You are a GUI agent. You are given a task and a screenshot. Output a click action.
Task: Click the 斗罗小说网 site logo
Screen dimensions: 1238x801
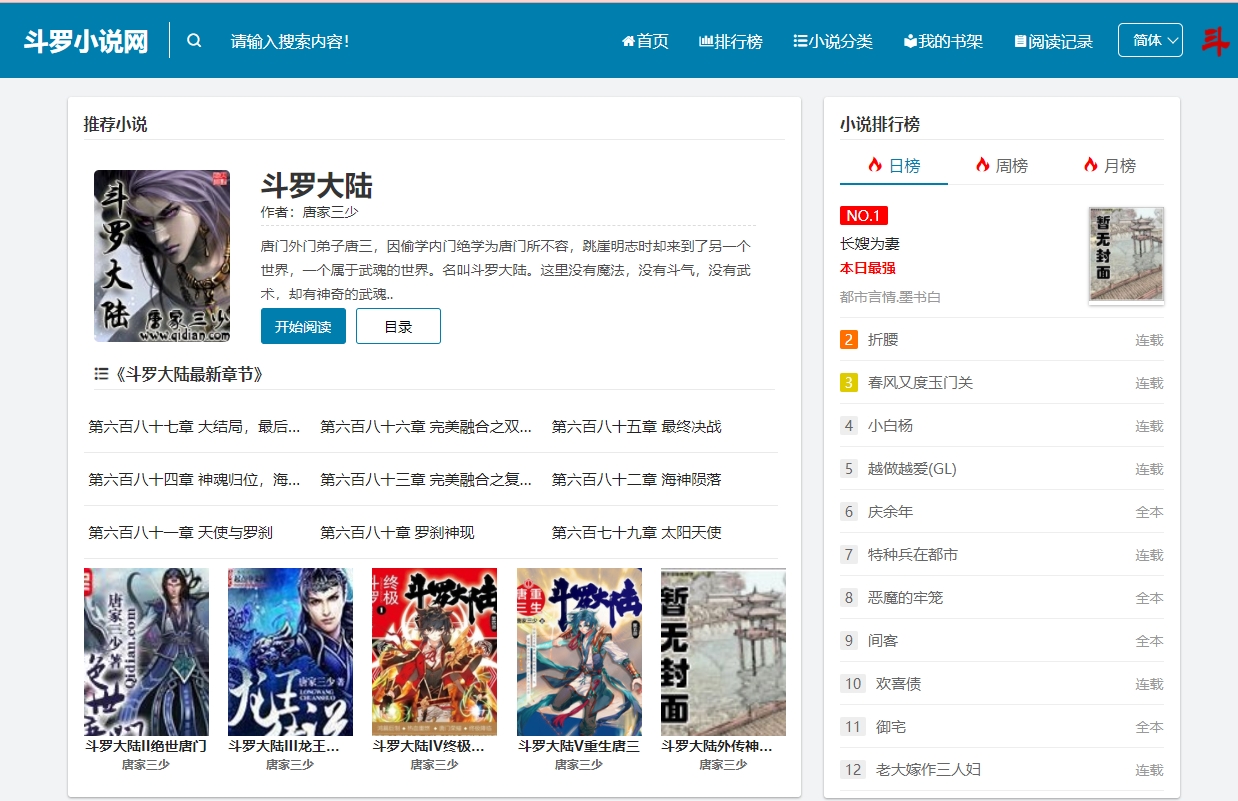coord(86,41)
